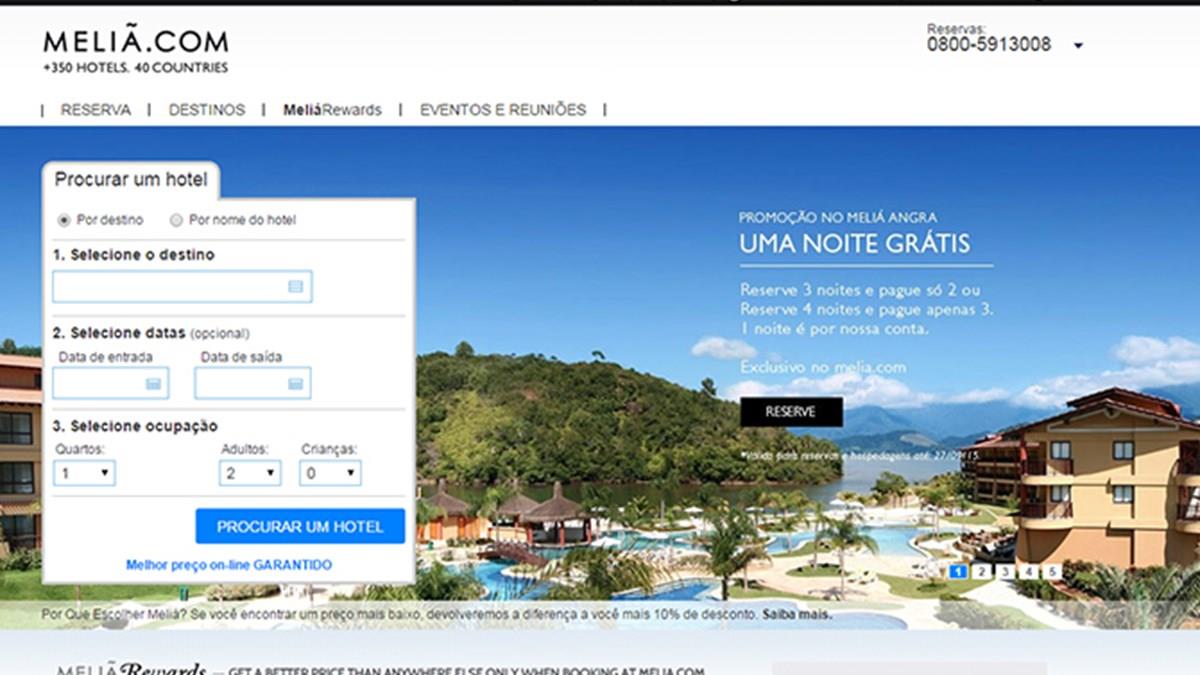The width and height of the screenshot is (1200, 675).
Task: Open the Crianças dropdown
Action: (x=330, y=473)
